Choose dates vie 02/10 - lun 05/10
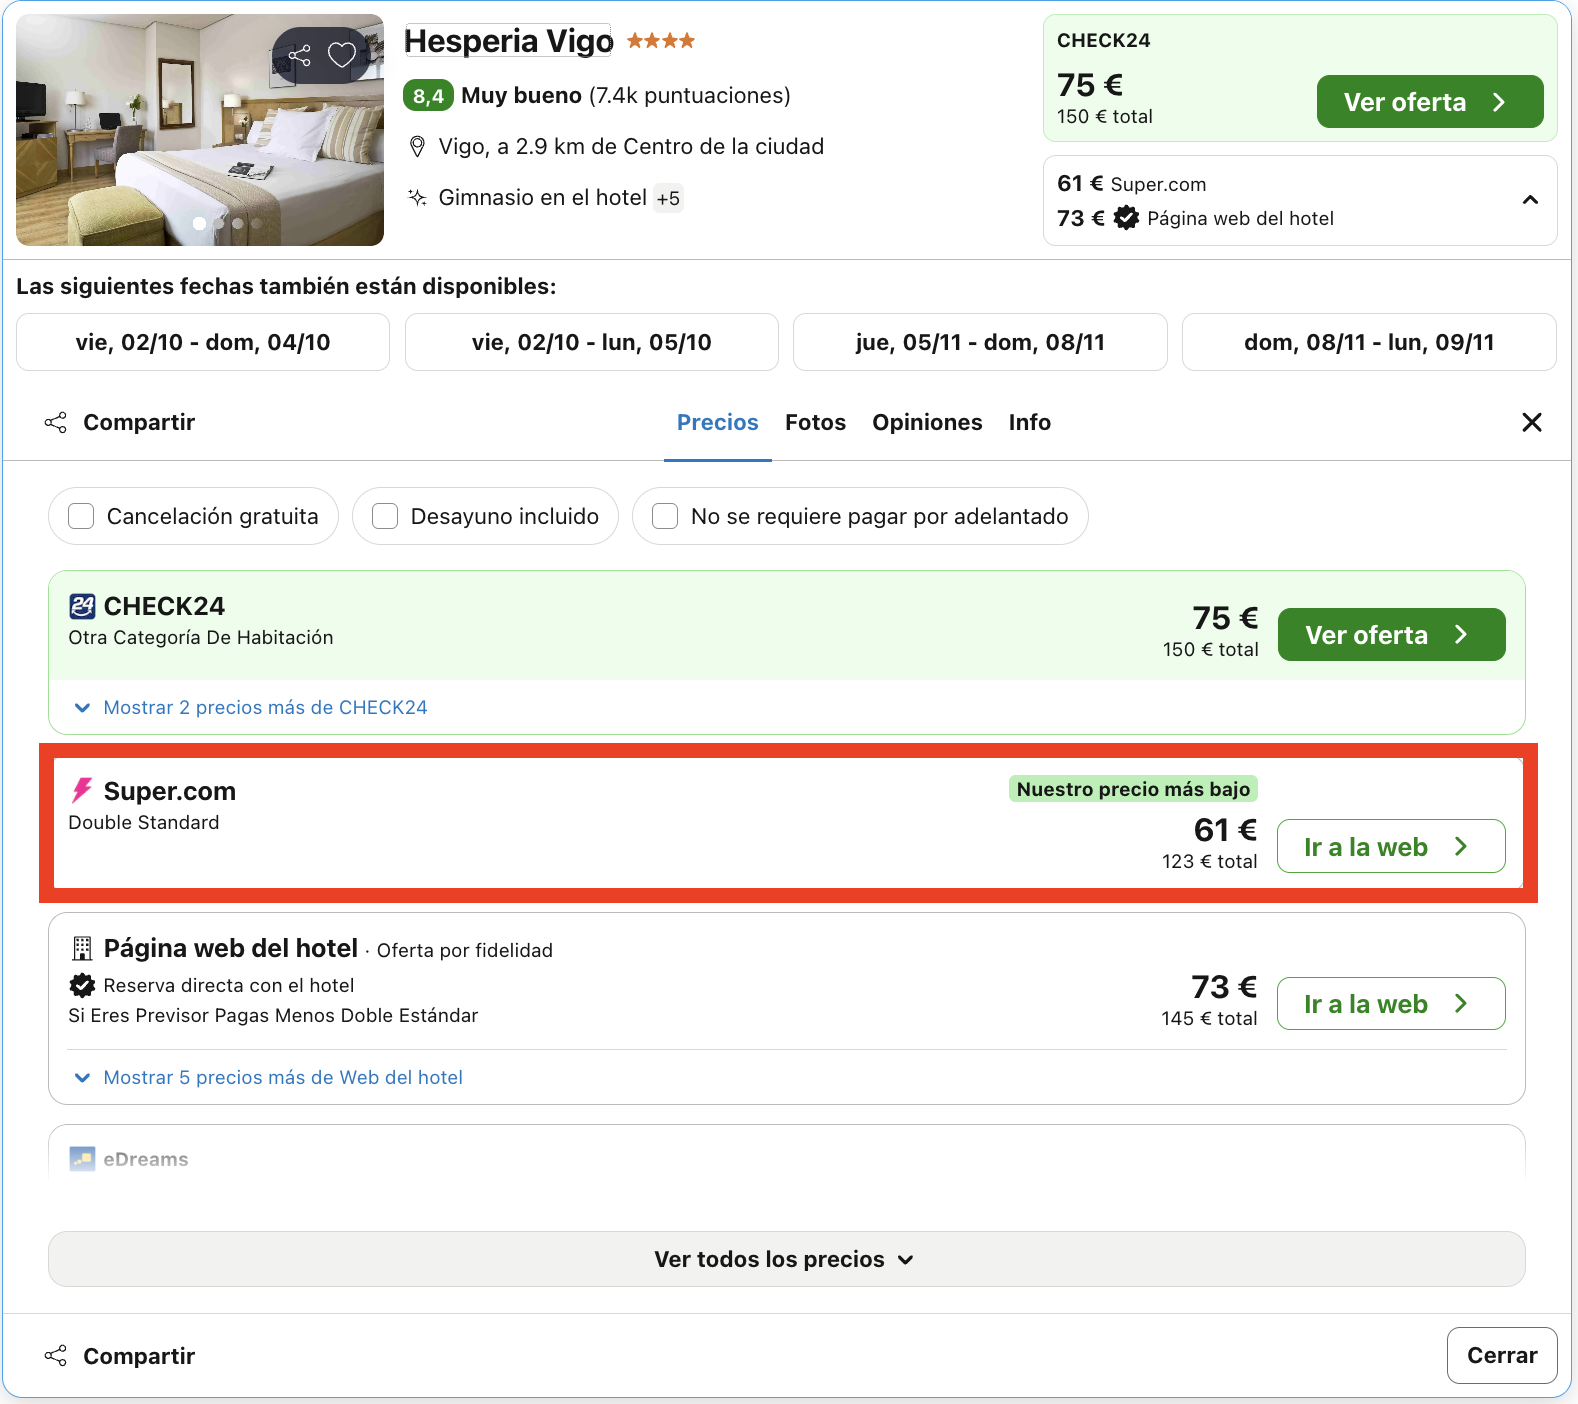The image size is (1578, 1404). [592, 342]
